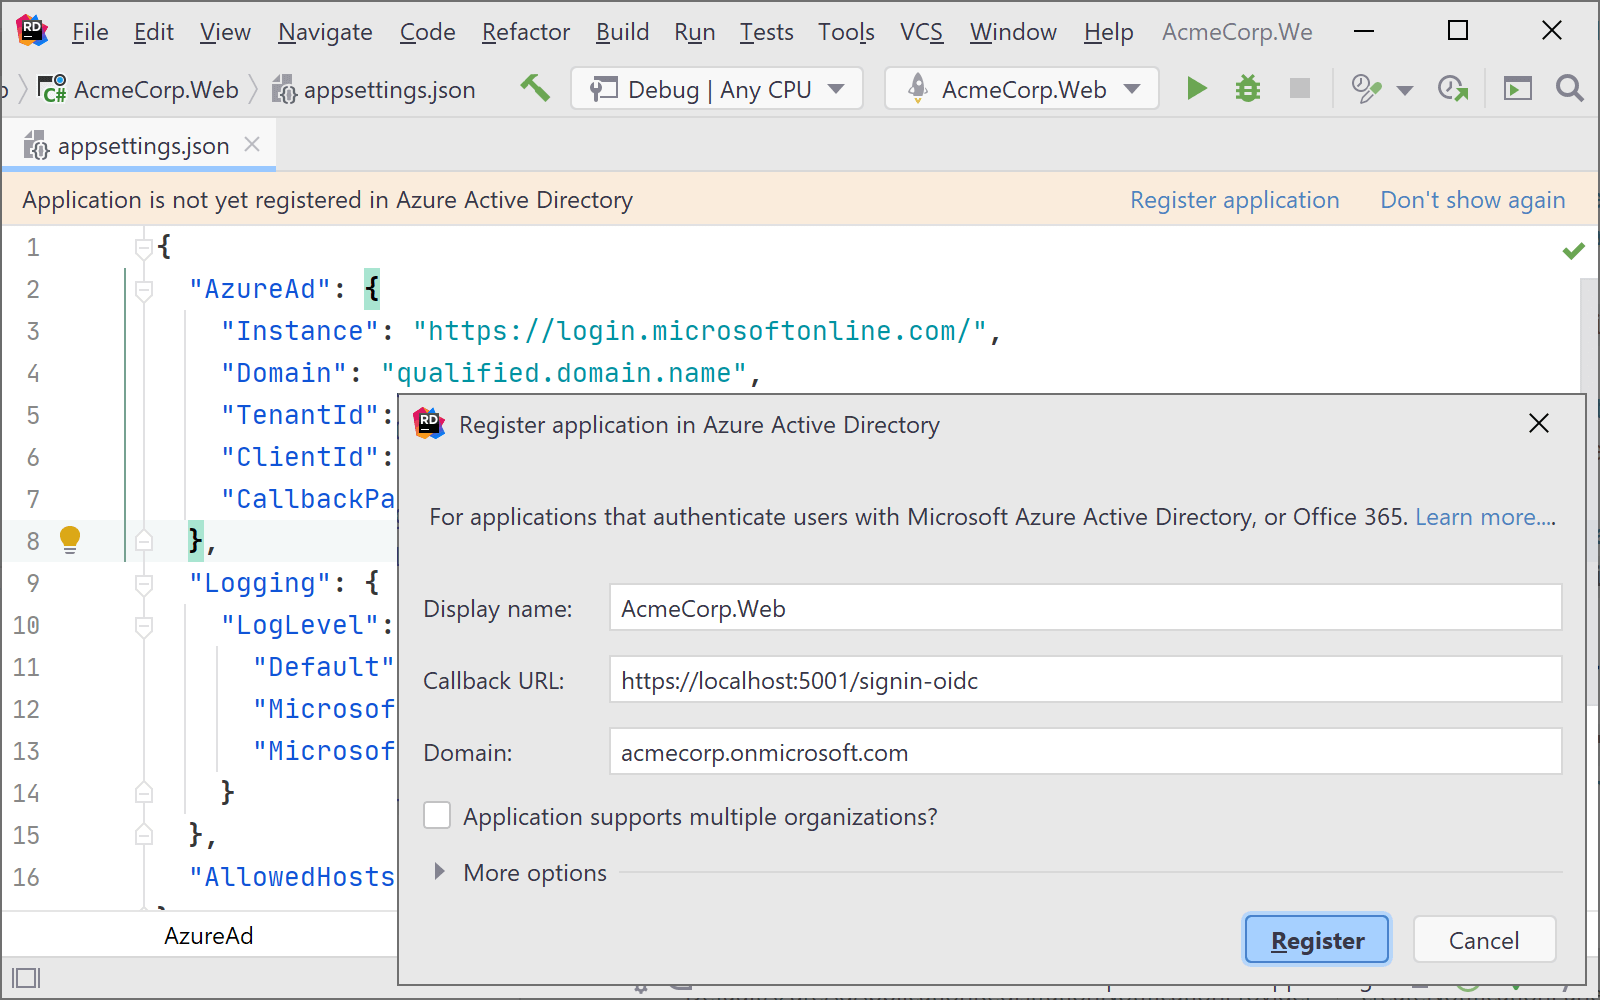
Task: Start debugging with the bug icon
Action: [1247, 89]
